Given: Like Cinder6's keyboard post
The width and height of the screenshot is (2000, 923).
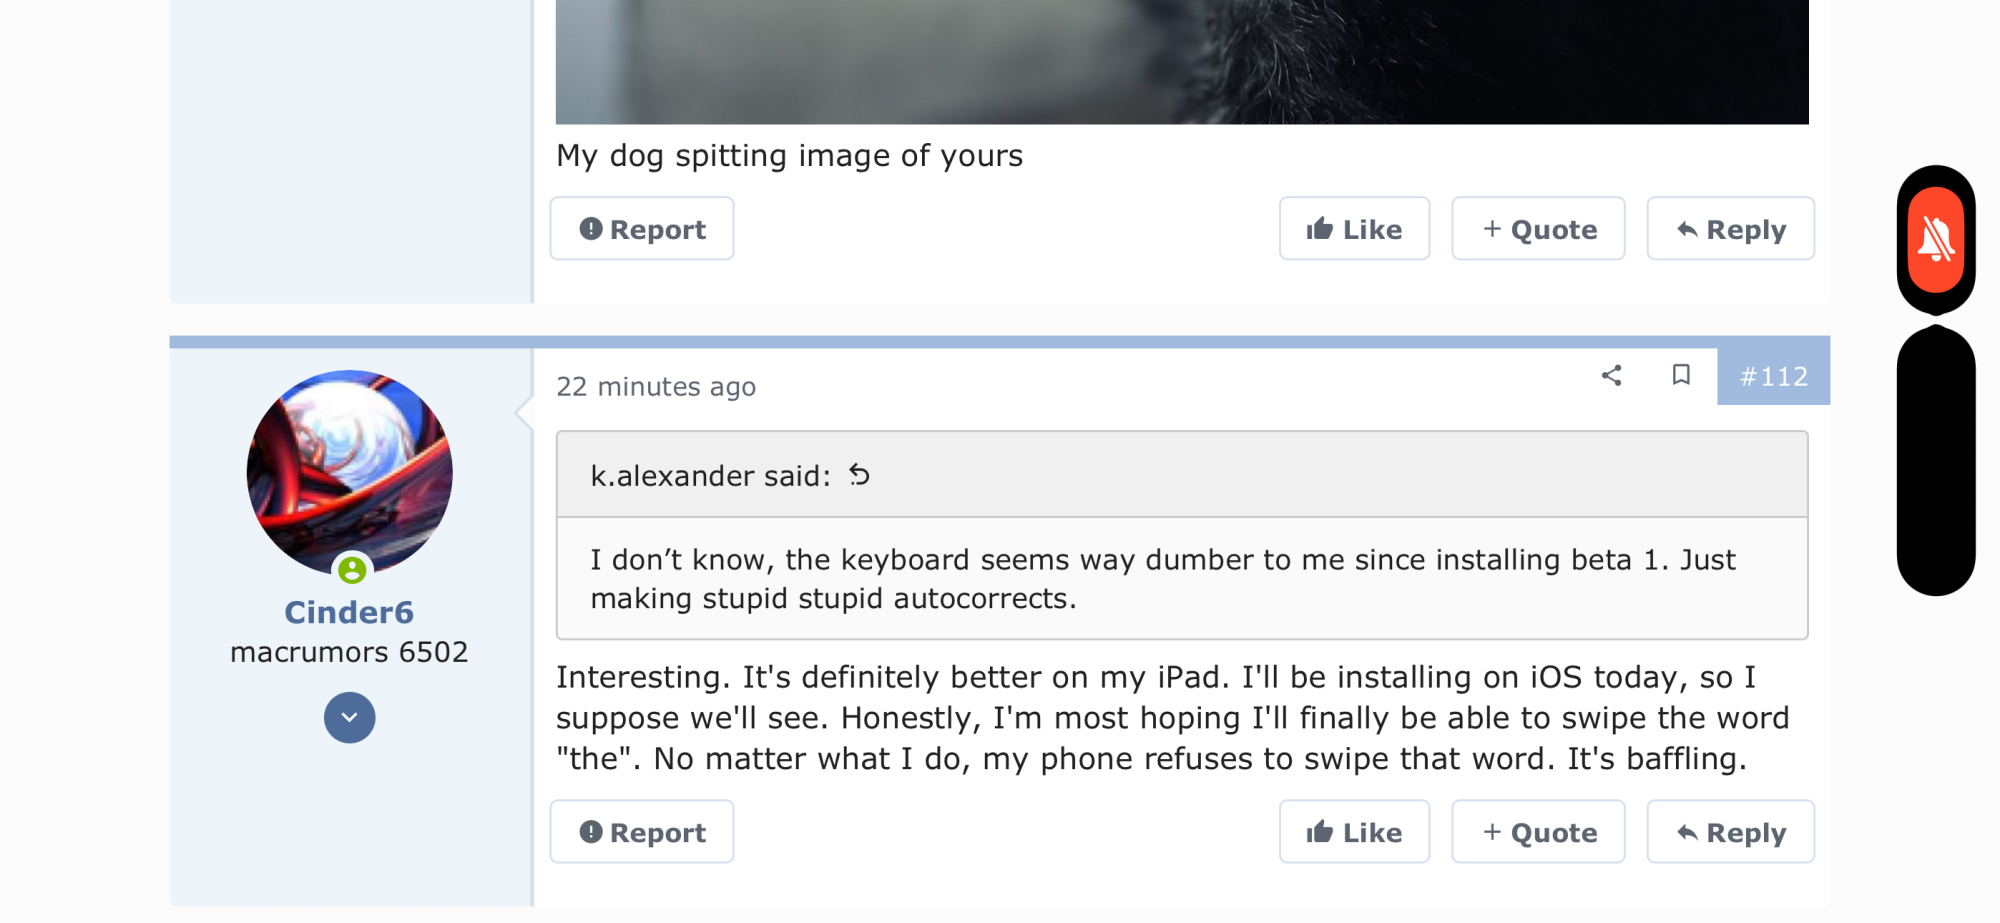Looking at the screenshot, I should click(1354, 832).
